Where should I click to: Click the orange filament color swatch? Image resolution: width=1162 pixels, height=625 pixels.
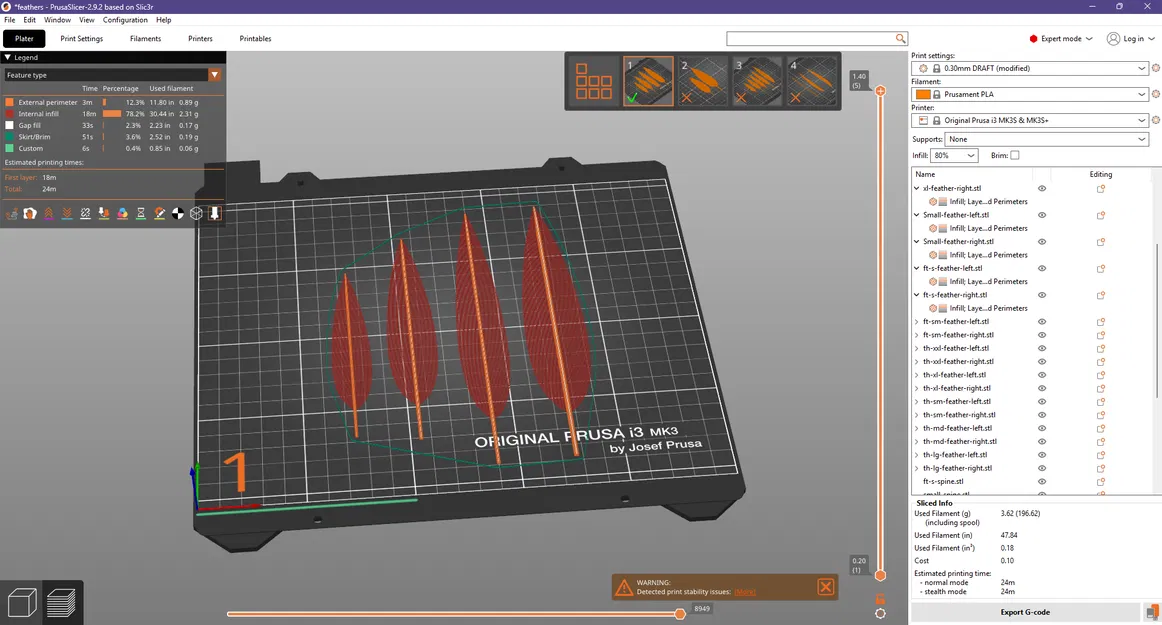[923, 94]
